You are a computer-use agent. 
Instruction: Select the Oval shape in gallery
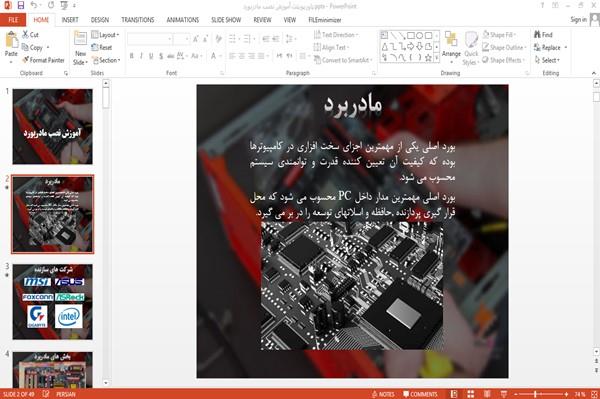coord(419,36)
